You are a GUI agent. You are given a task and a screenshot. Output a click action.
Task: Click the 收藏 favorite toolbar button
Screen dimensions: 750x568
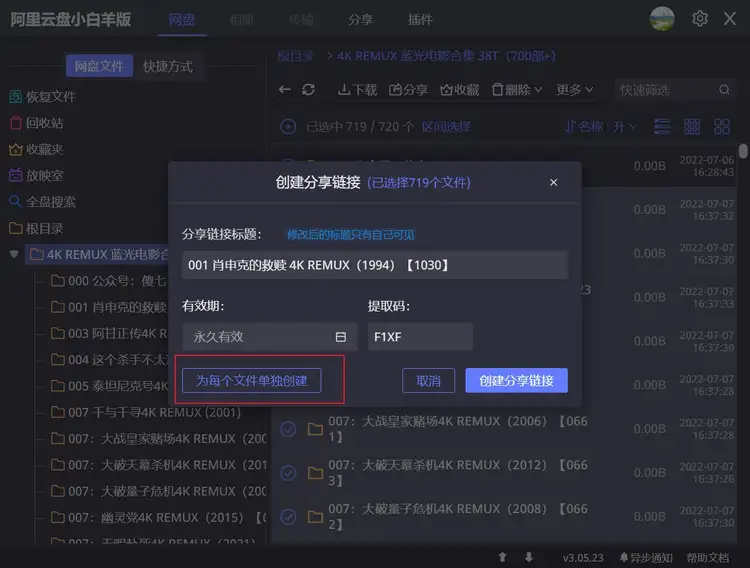459,89
